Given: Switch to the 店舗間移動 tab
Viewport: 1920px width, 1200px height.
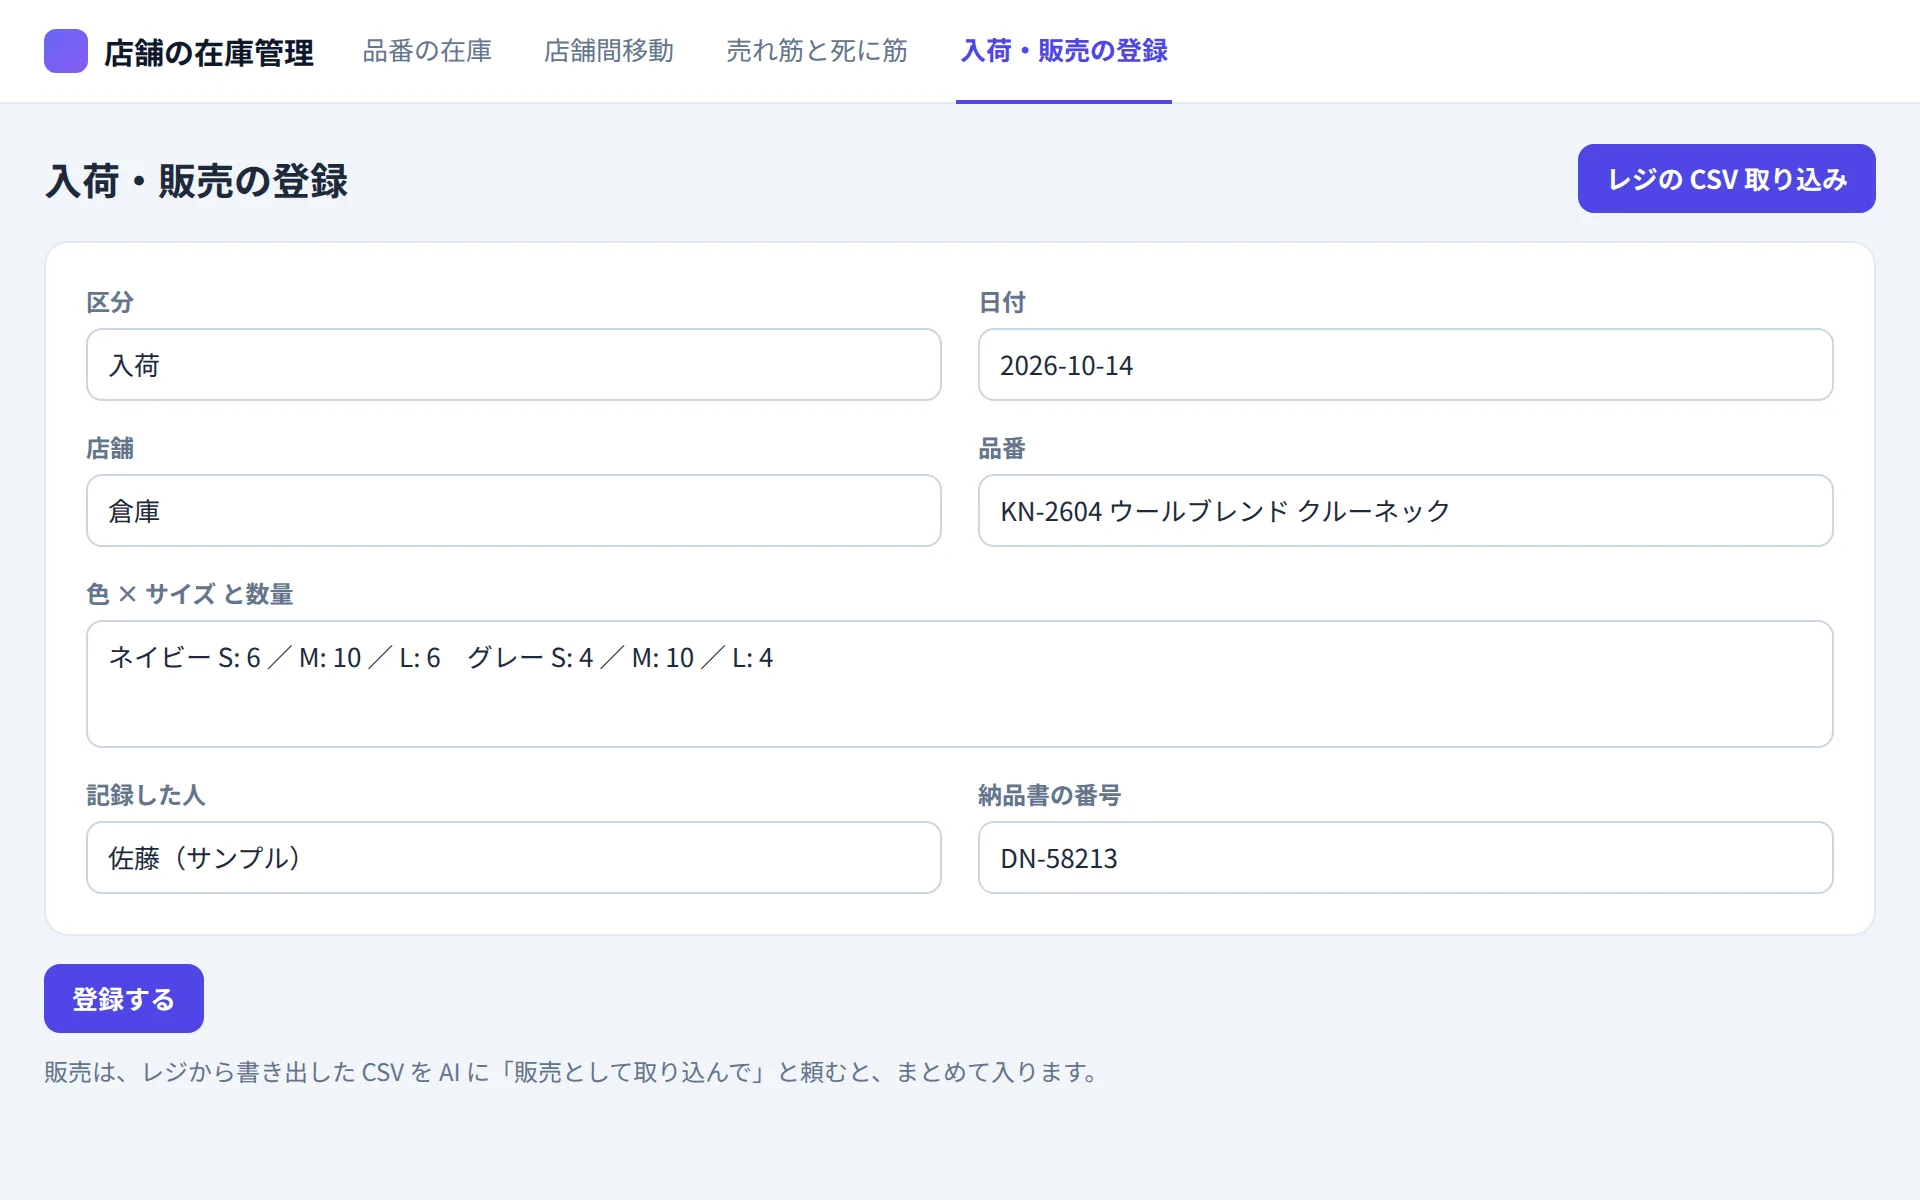Looking at the screenshot, I should pyautogui.click(x=609, y=51).
